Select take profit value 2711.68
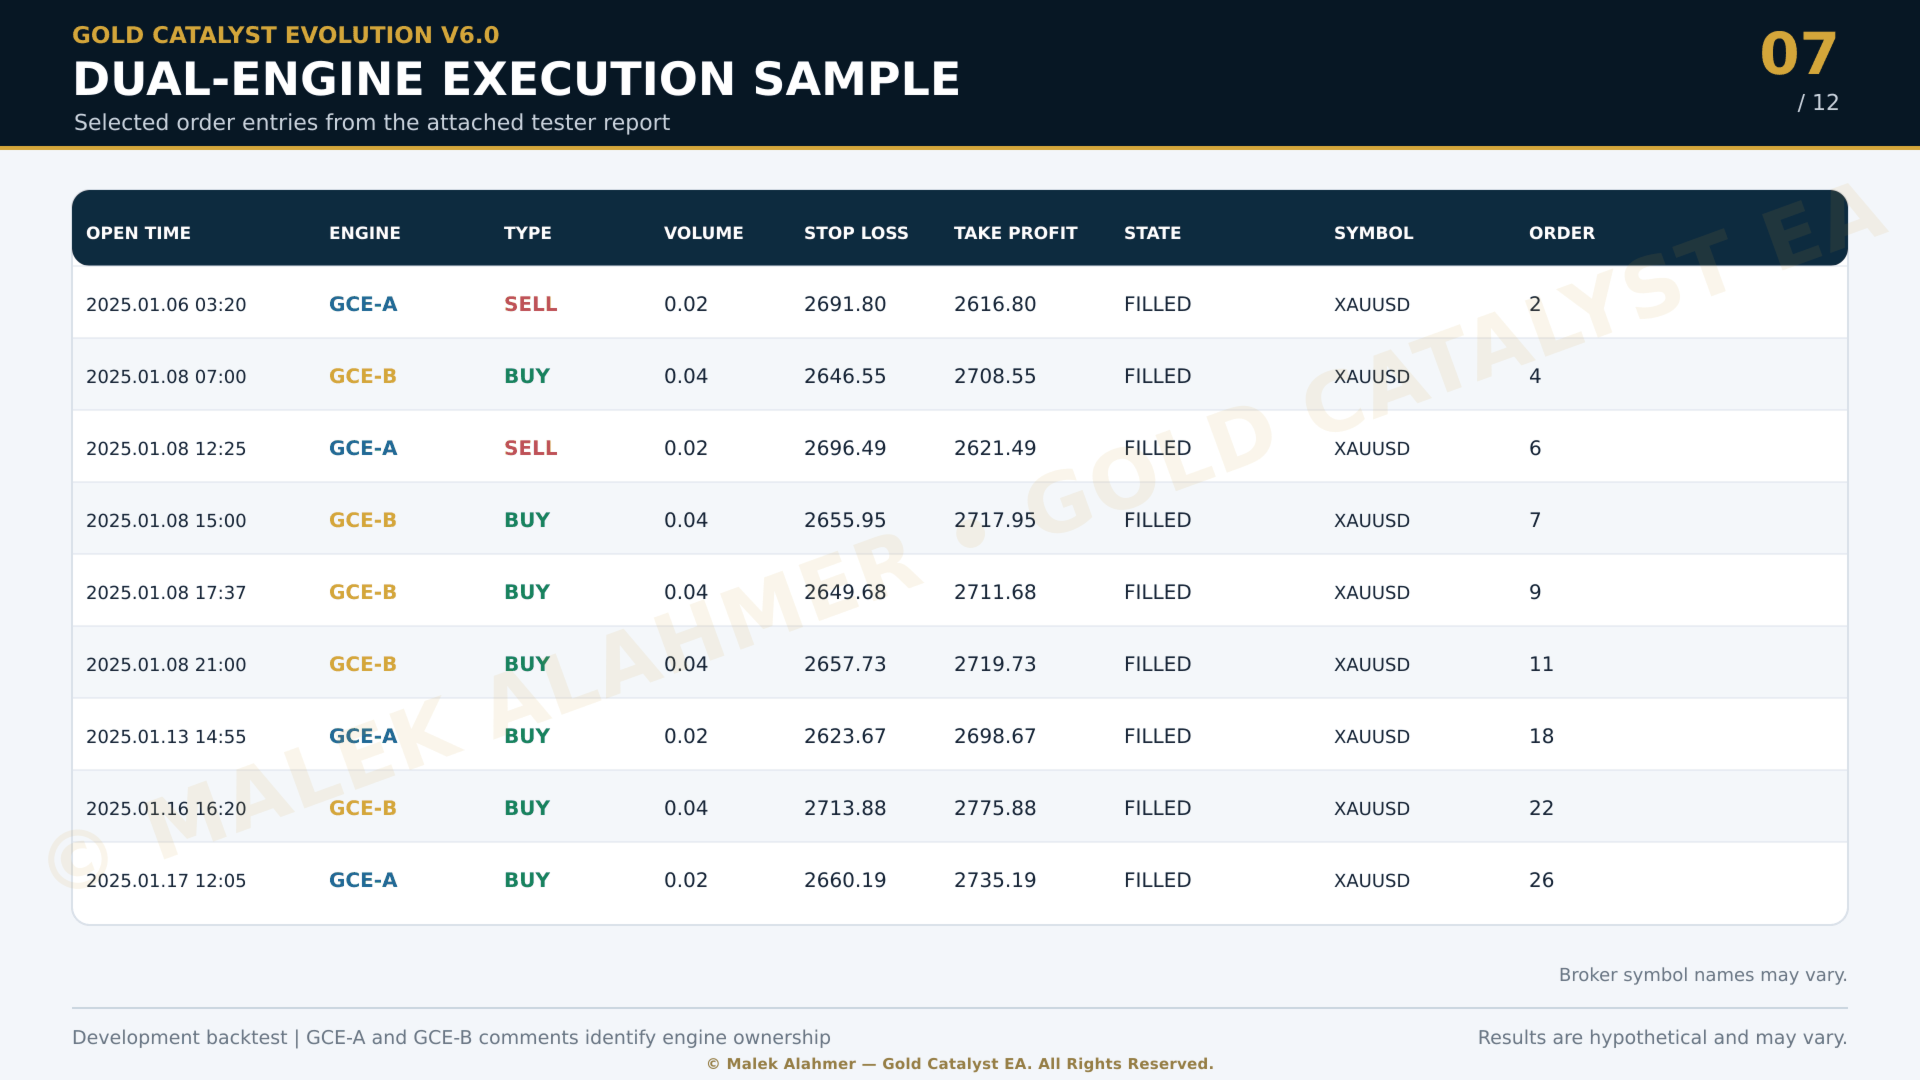The height and width of the screenshot is (1080, 1920). coord(995,592)
